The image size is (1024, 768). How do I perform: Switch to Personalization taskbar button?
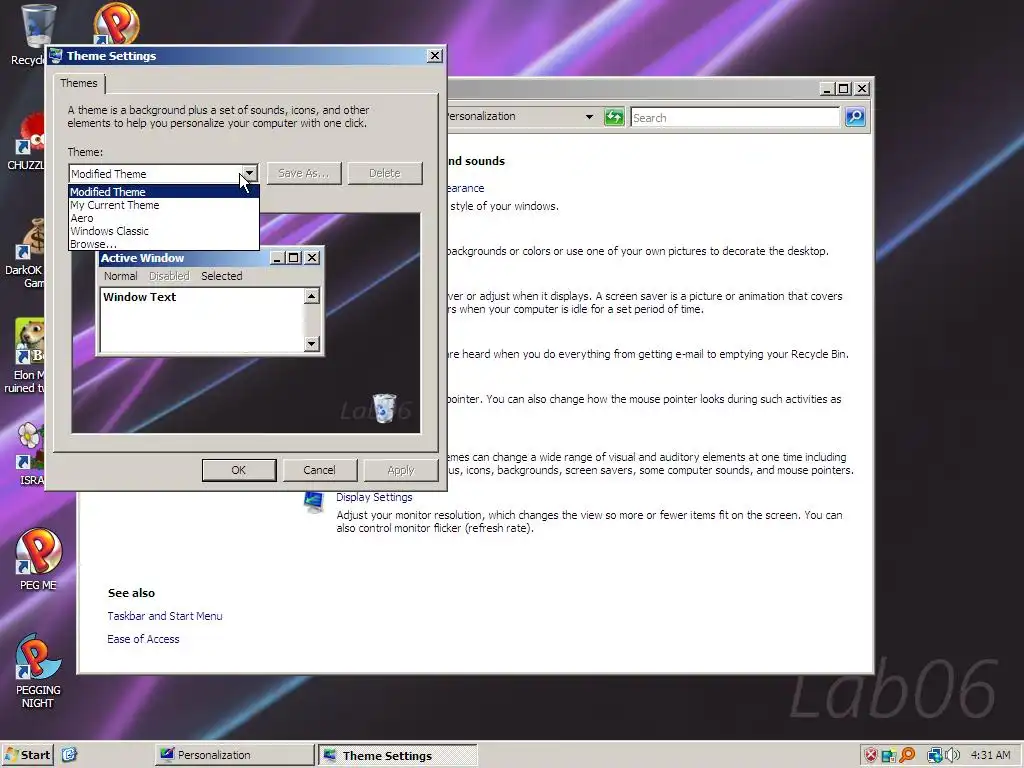(x=234, y=755)
